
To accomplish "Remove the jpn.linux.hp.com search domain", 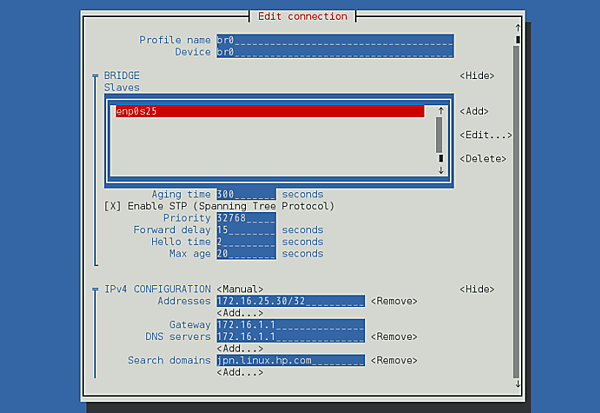I will 393,360.
